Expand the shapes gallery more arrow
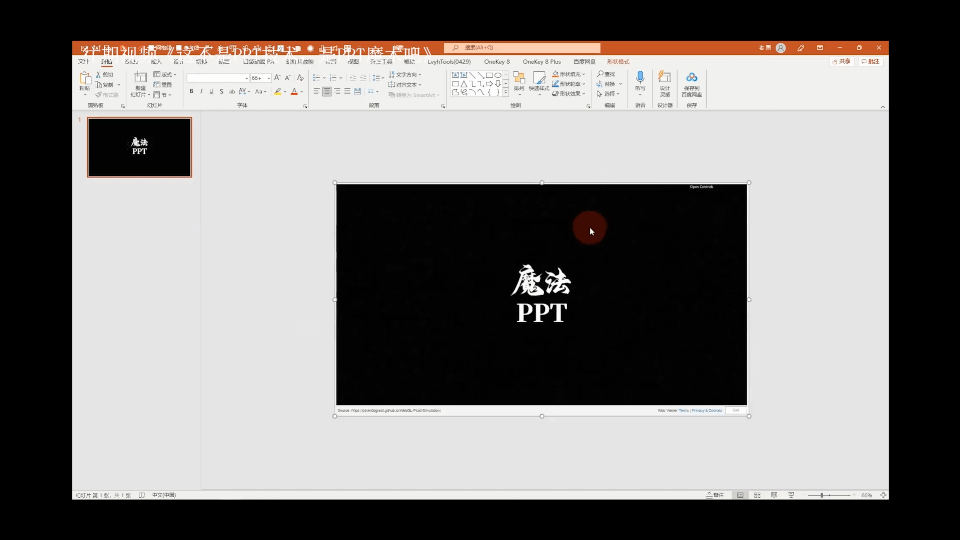Image resolution: width=960 pixels, height=540 pixels. 506,92
